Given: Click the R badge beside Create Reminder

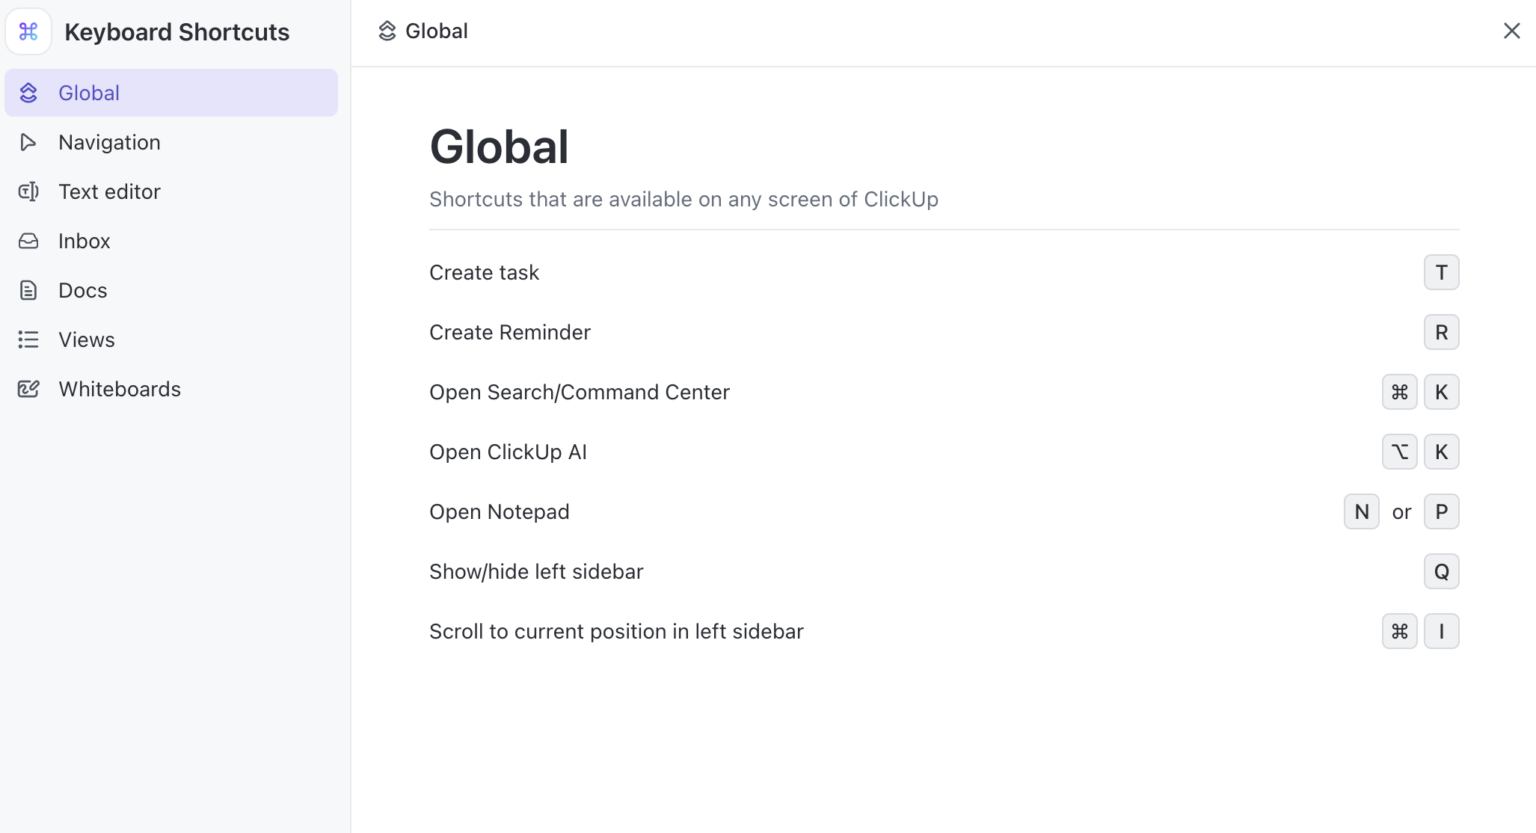Looking at the screenshot, I should [x=1441, y=332].
